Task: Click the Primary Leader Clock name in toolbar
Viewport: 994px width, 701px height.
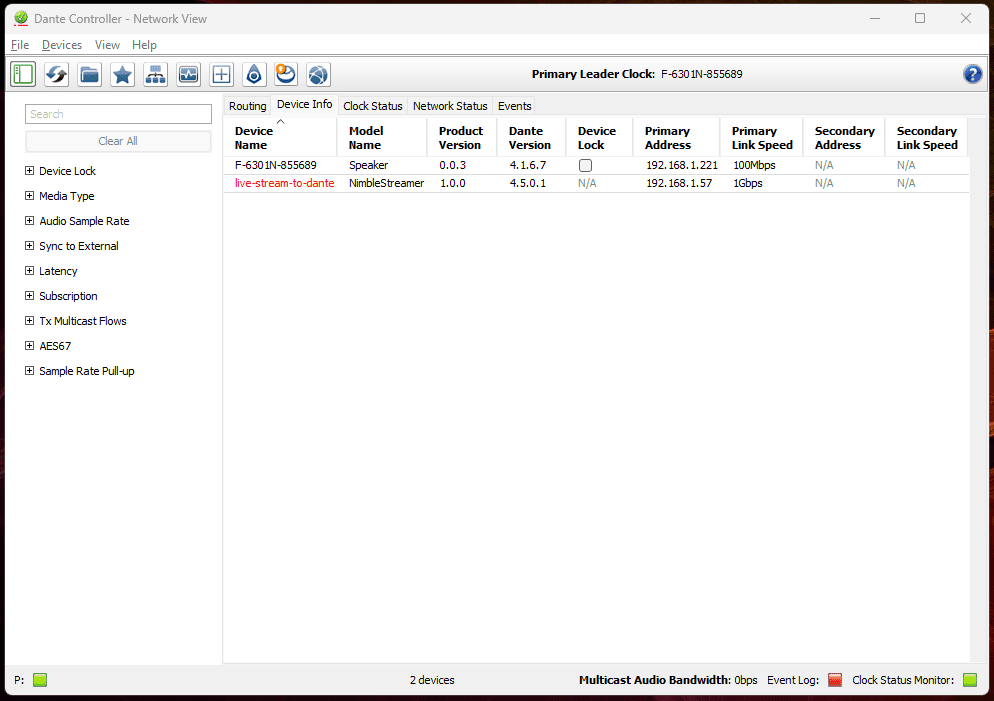Action: 701,74
